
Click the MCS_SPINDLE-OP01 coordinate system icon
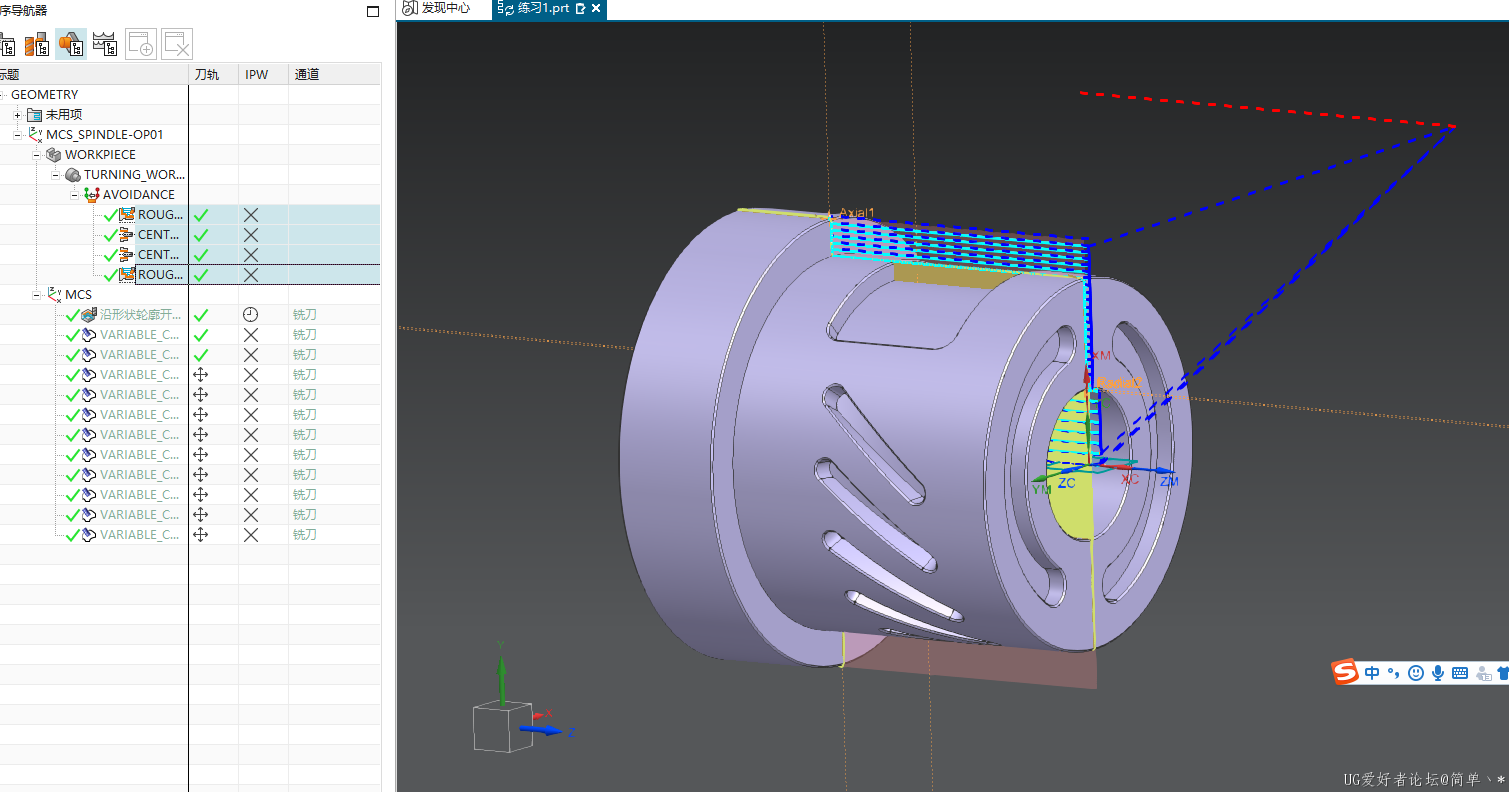[x=35, y=135]
